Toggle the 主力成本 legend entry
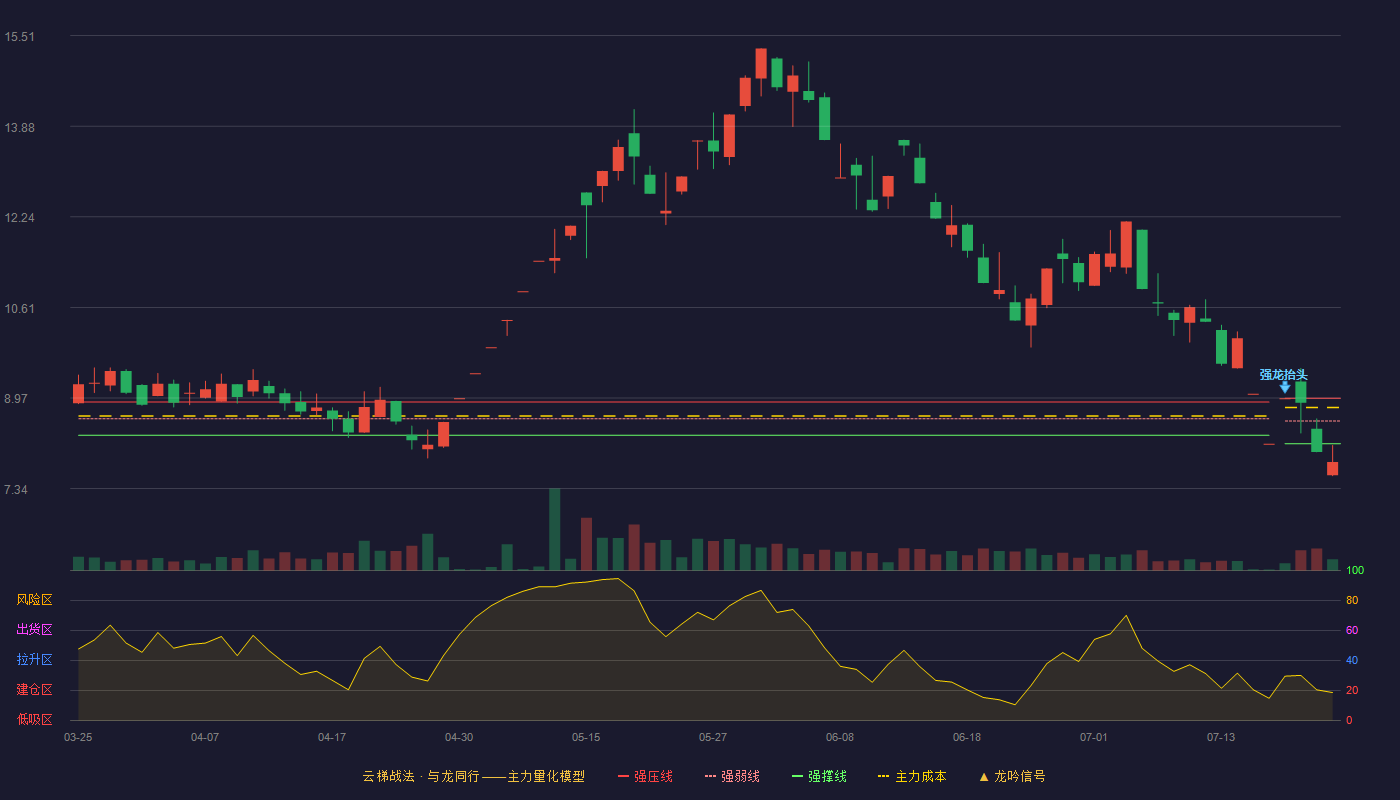Image resolution: width=1400 pixels, height=800 pixels. click(x=912, y=776)
